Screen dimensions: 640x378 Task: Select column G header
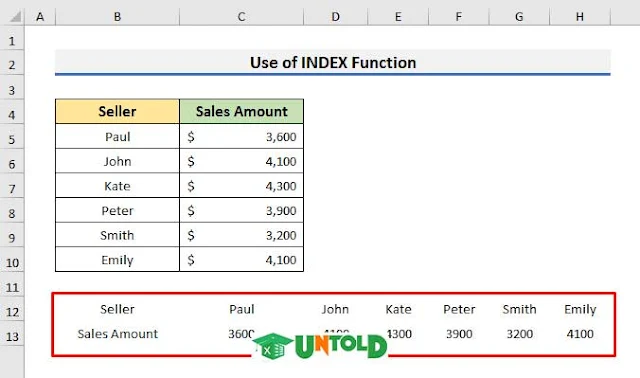point(519,17)
